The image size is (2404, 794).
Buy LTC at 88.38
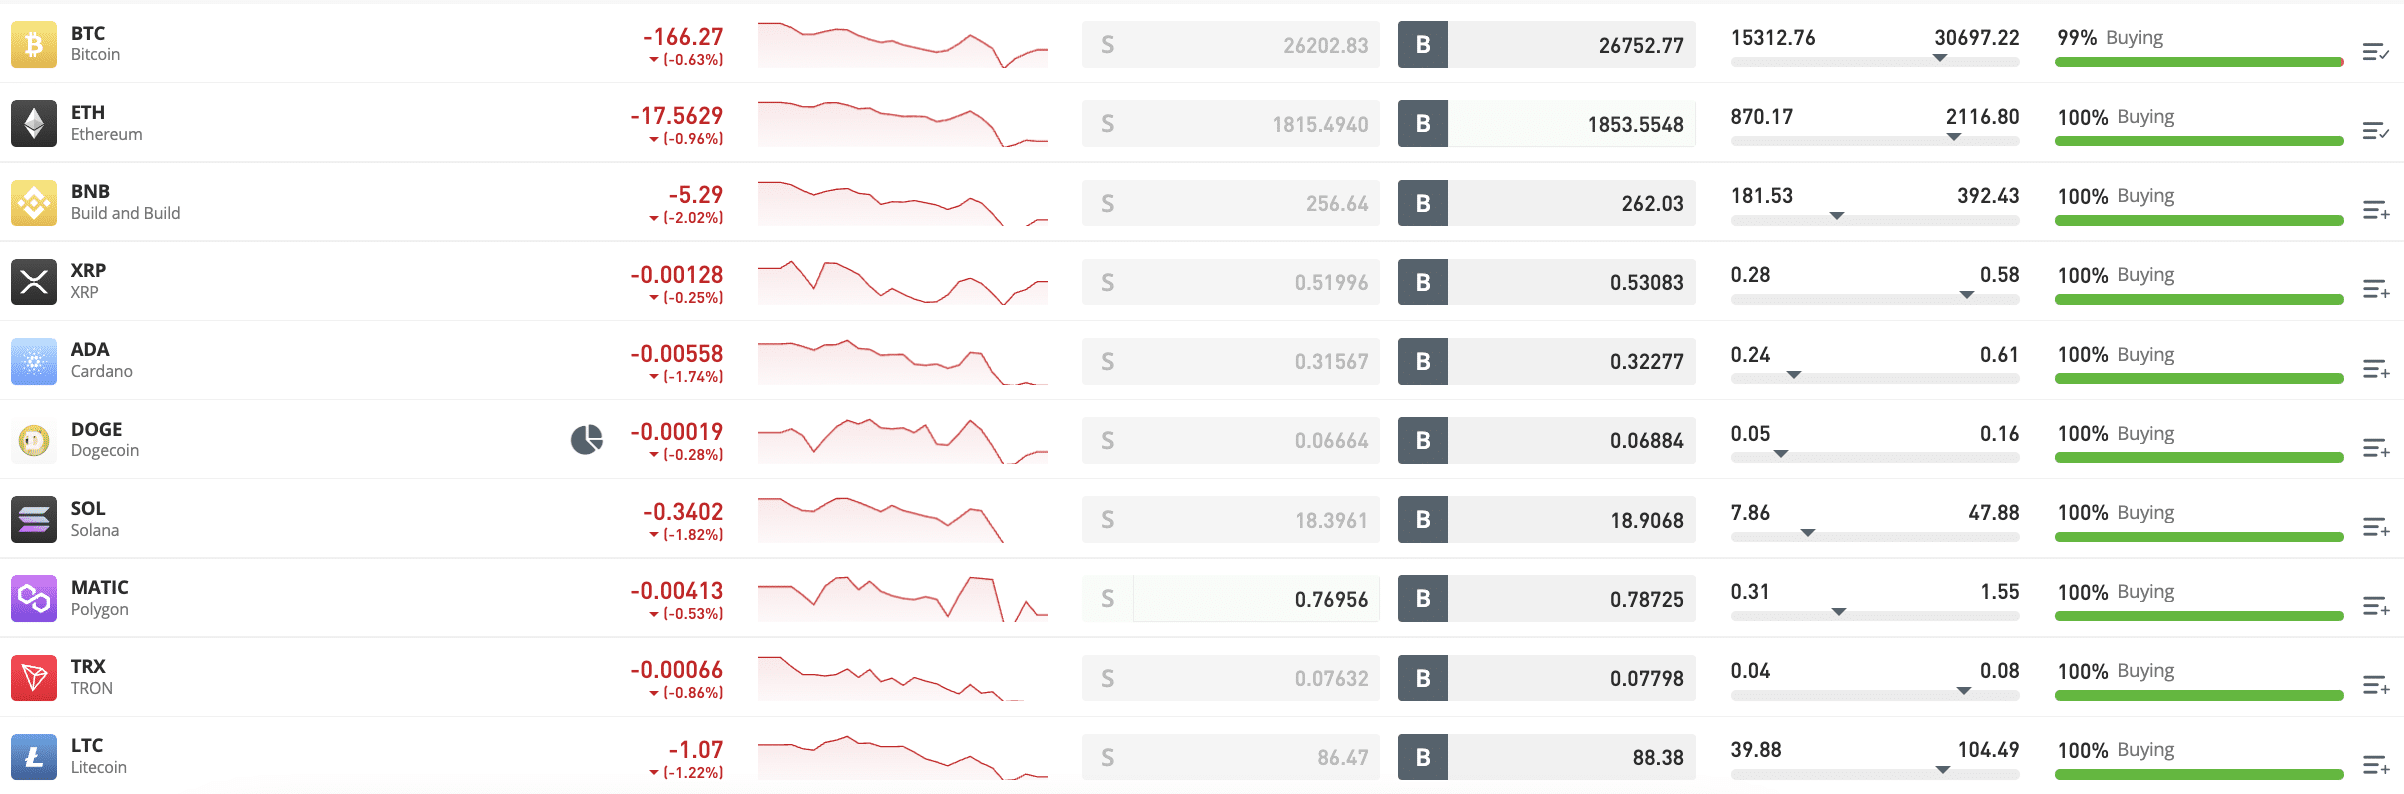1547,756
